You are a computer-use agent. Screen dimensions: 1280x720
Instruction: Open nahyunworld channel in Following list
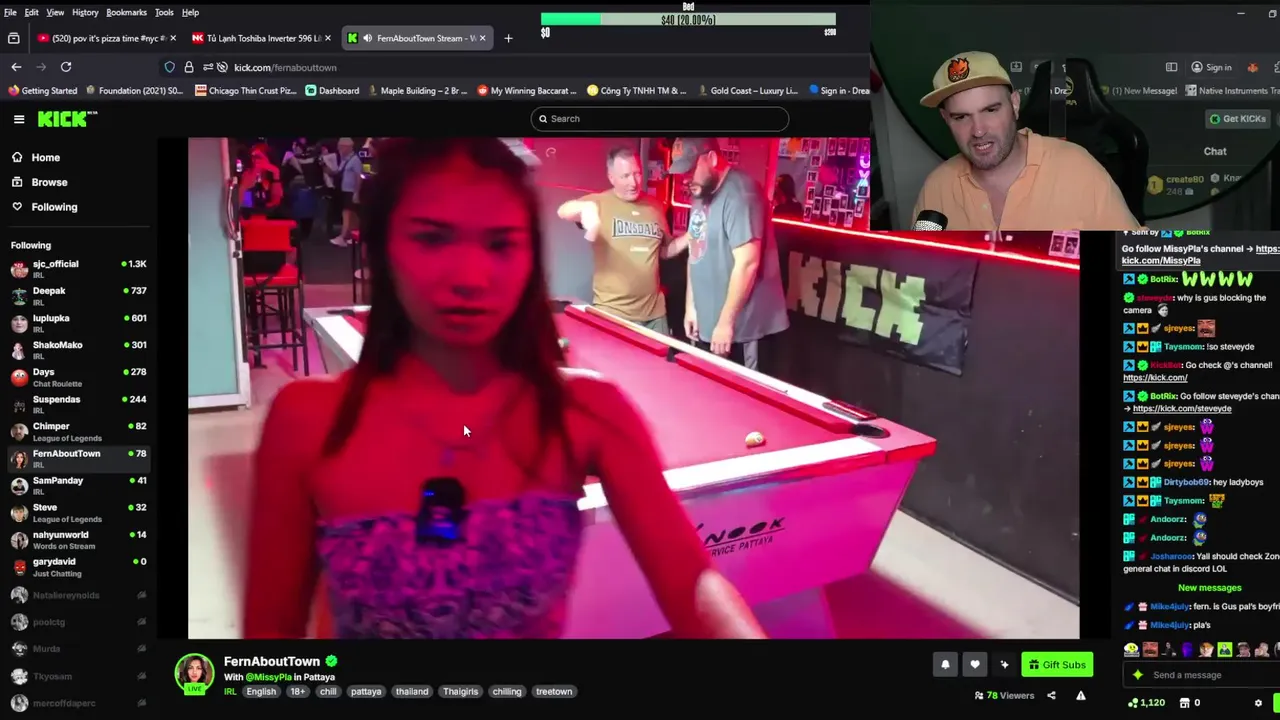coord(79,539)
